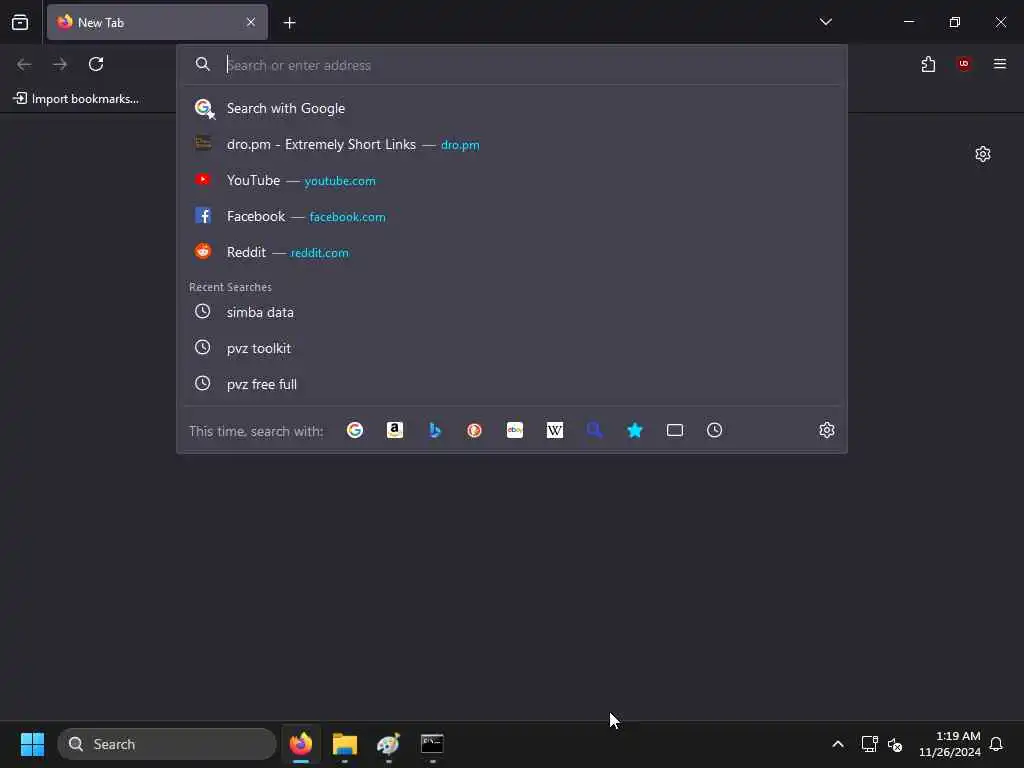Go back one page
The width and height of the screenshot is (1024, 768).
(x=24, y=64)
